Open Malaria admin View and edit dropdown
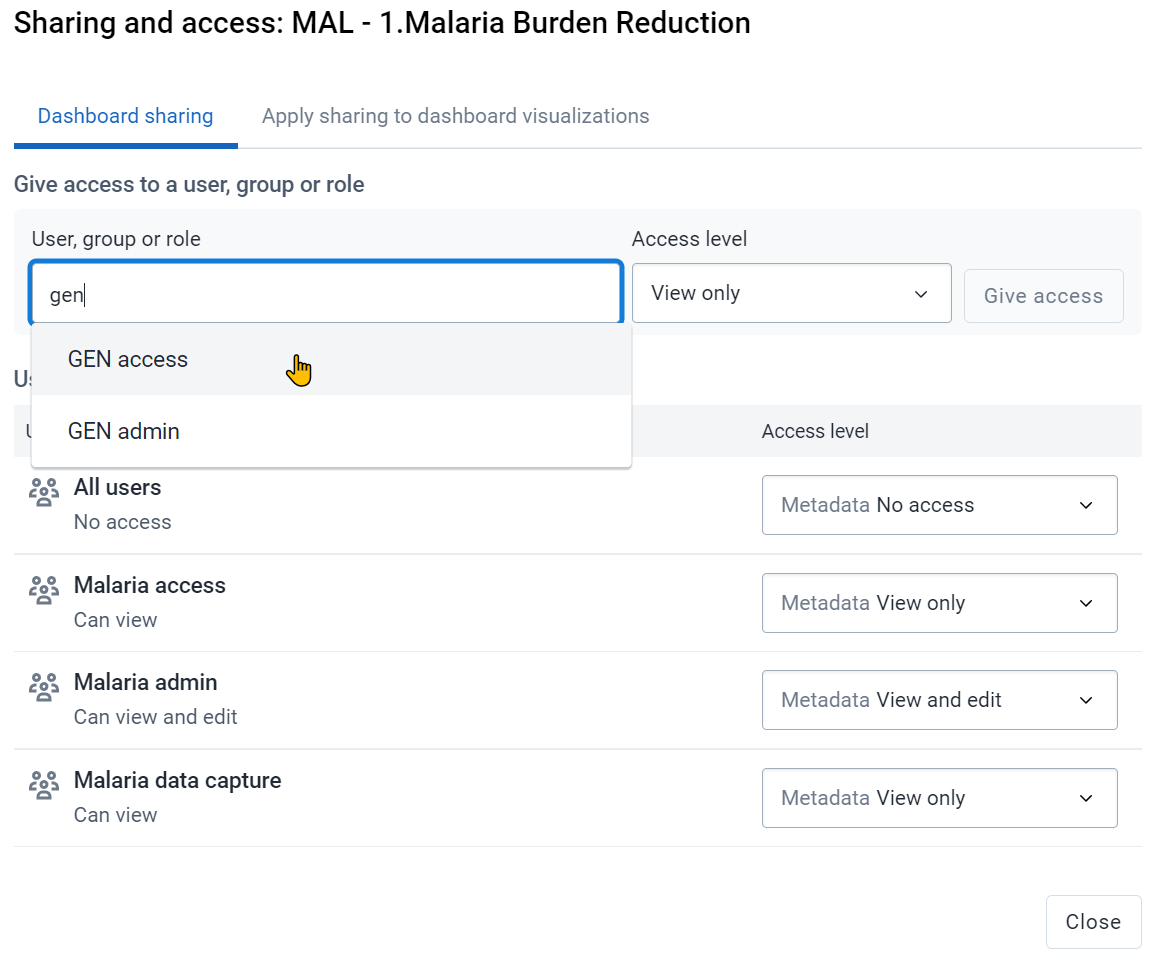 point(939,700)
